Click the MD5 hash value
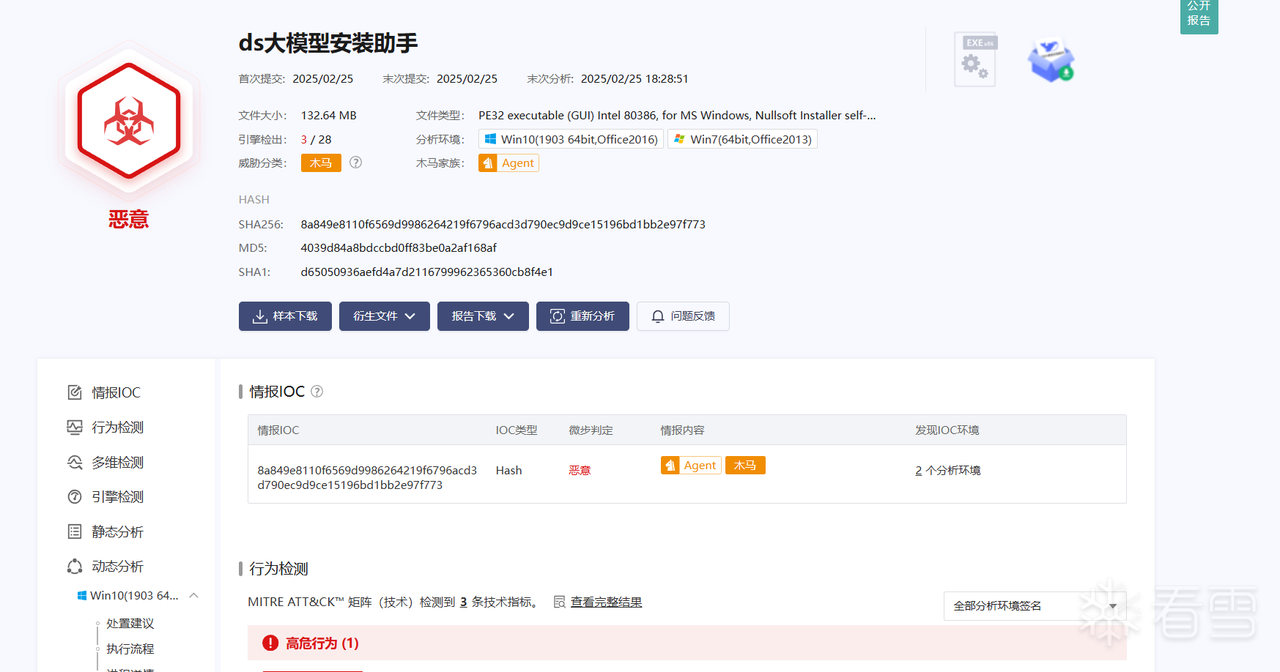 click(x=399, y=248)
